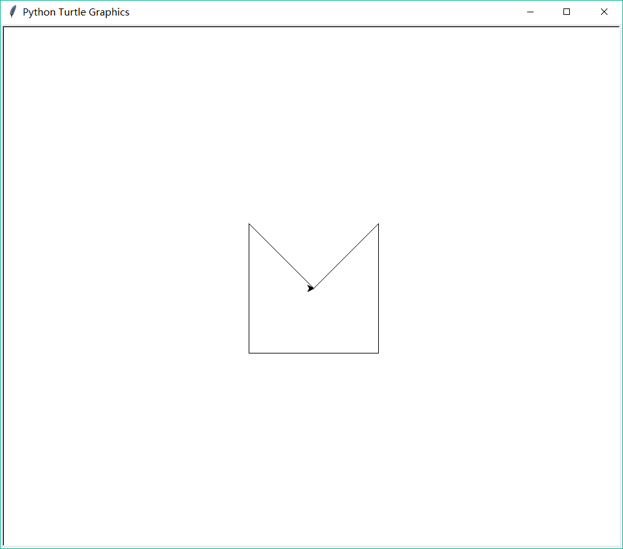Click empty title bar space left of minimize
The image size is (623, 549).
[x=350, y=12]
